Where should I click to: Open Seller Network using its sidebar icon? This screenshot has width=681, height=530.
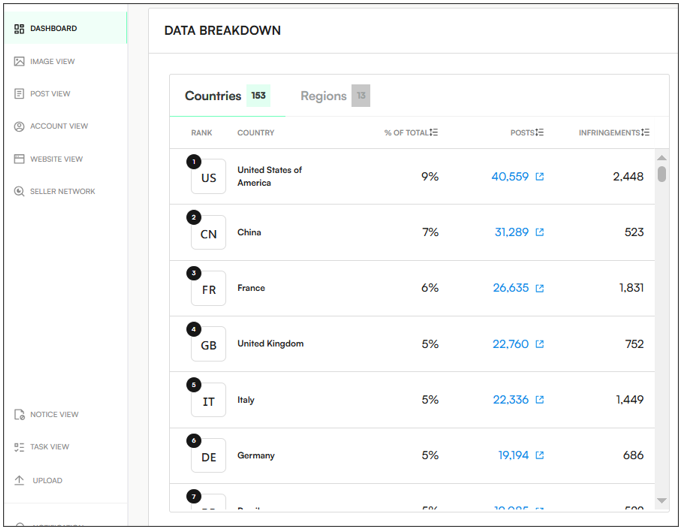pos(19,191)
